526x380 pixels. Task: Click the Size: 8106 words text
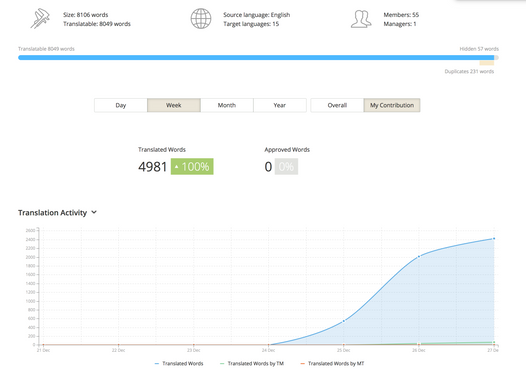coord(86,15)
